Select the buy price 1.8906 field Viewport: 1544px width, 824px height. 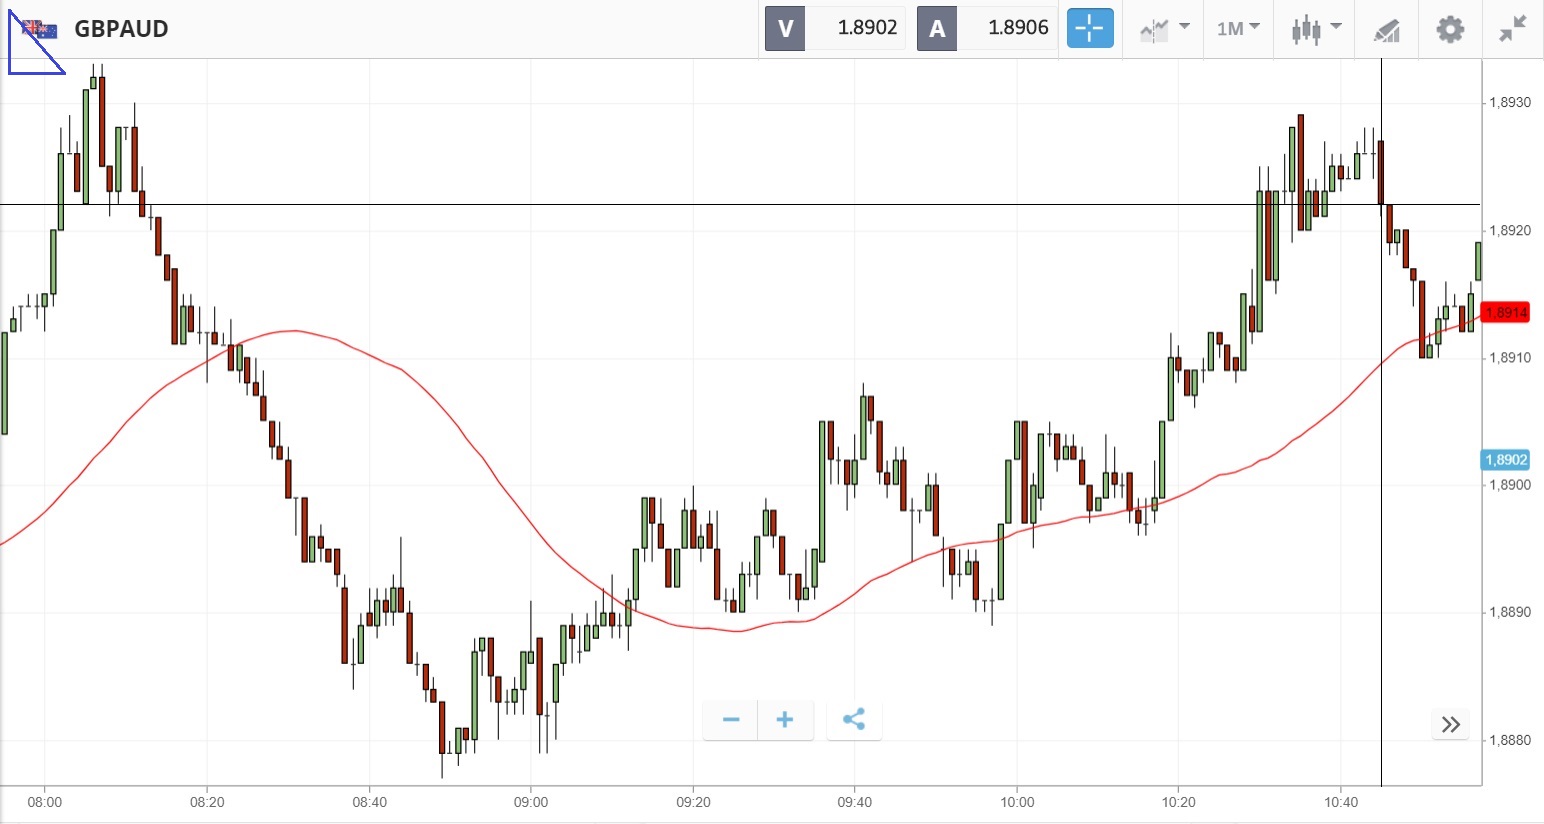tap(1007, 28)
